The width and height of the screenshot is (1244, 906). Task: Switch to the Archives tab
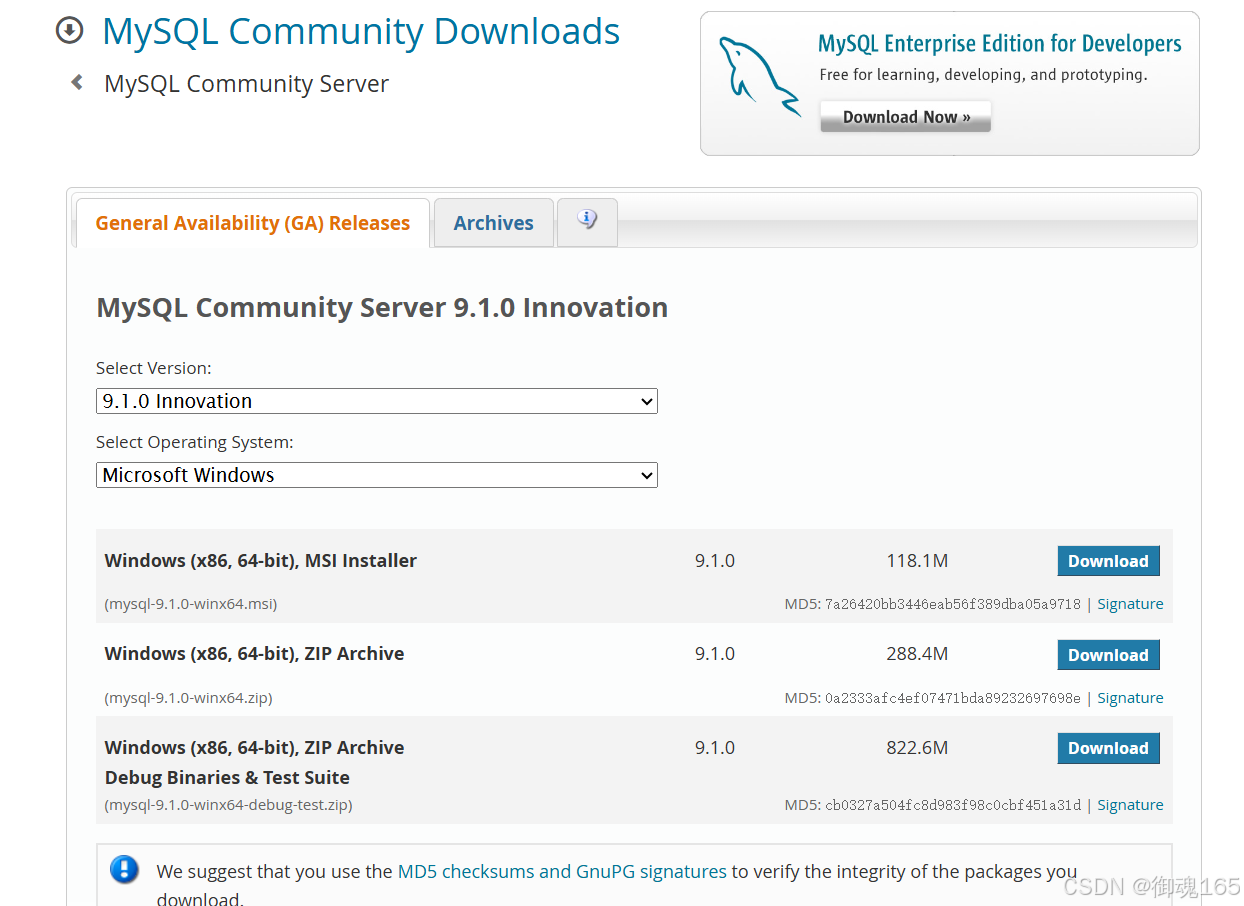(x=493, y=223)
